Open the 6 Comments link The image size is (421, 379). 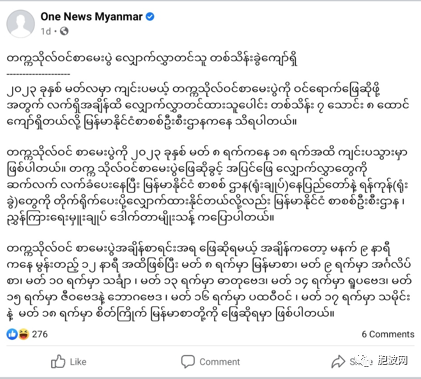point(388,334)
